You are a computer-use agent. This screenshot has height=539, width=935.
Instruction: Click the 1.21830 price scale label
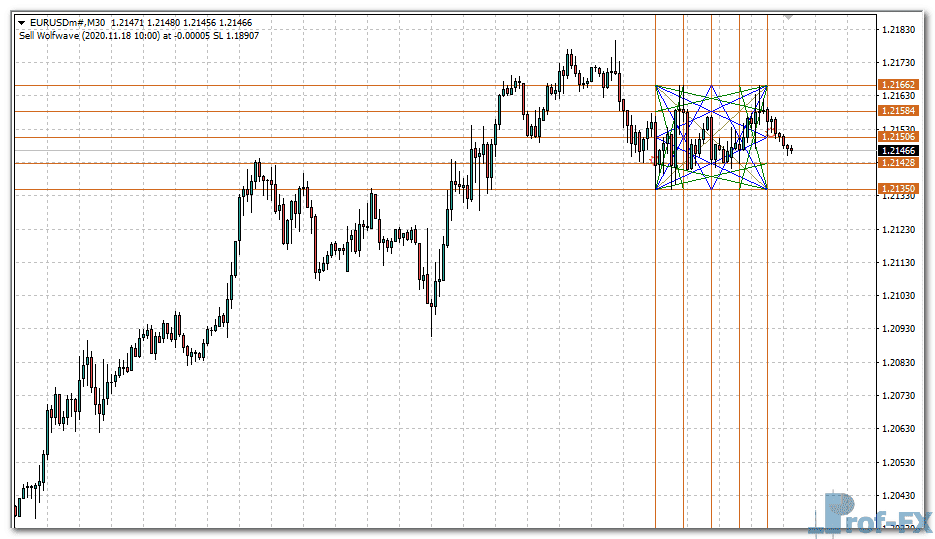(899, 29)
